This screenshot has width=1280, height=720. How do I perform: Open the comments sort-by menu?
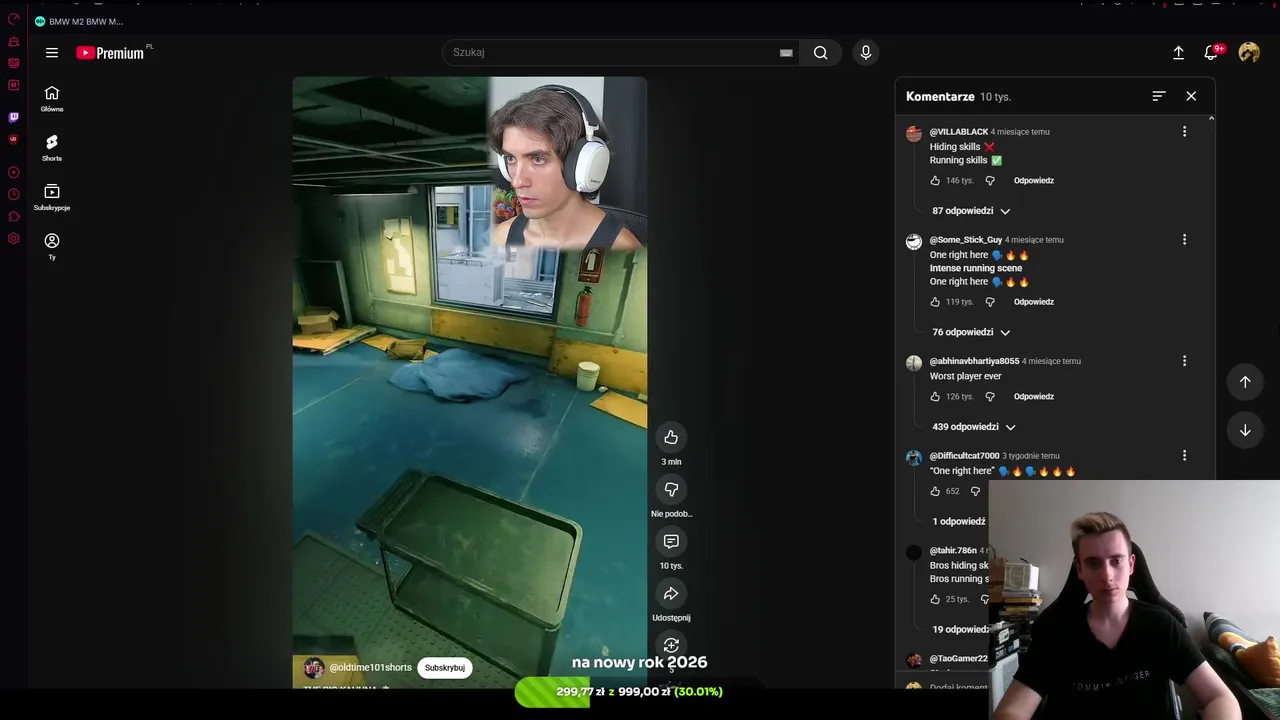point(1159,96)
